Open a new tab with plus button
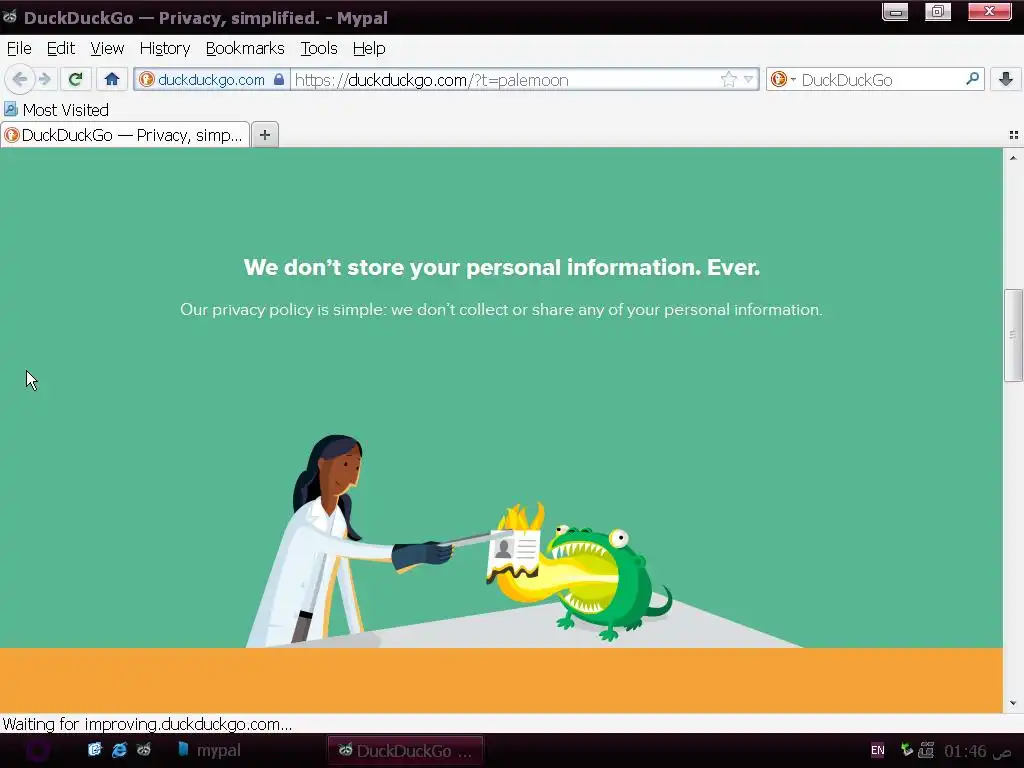Image resolution: width=1024 pixels, height=768 pixels. (x=264, y=135)
